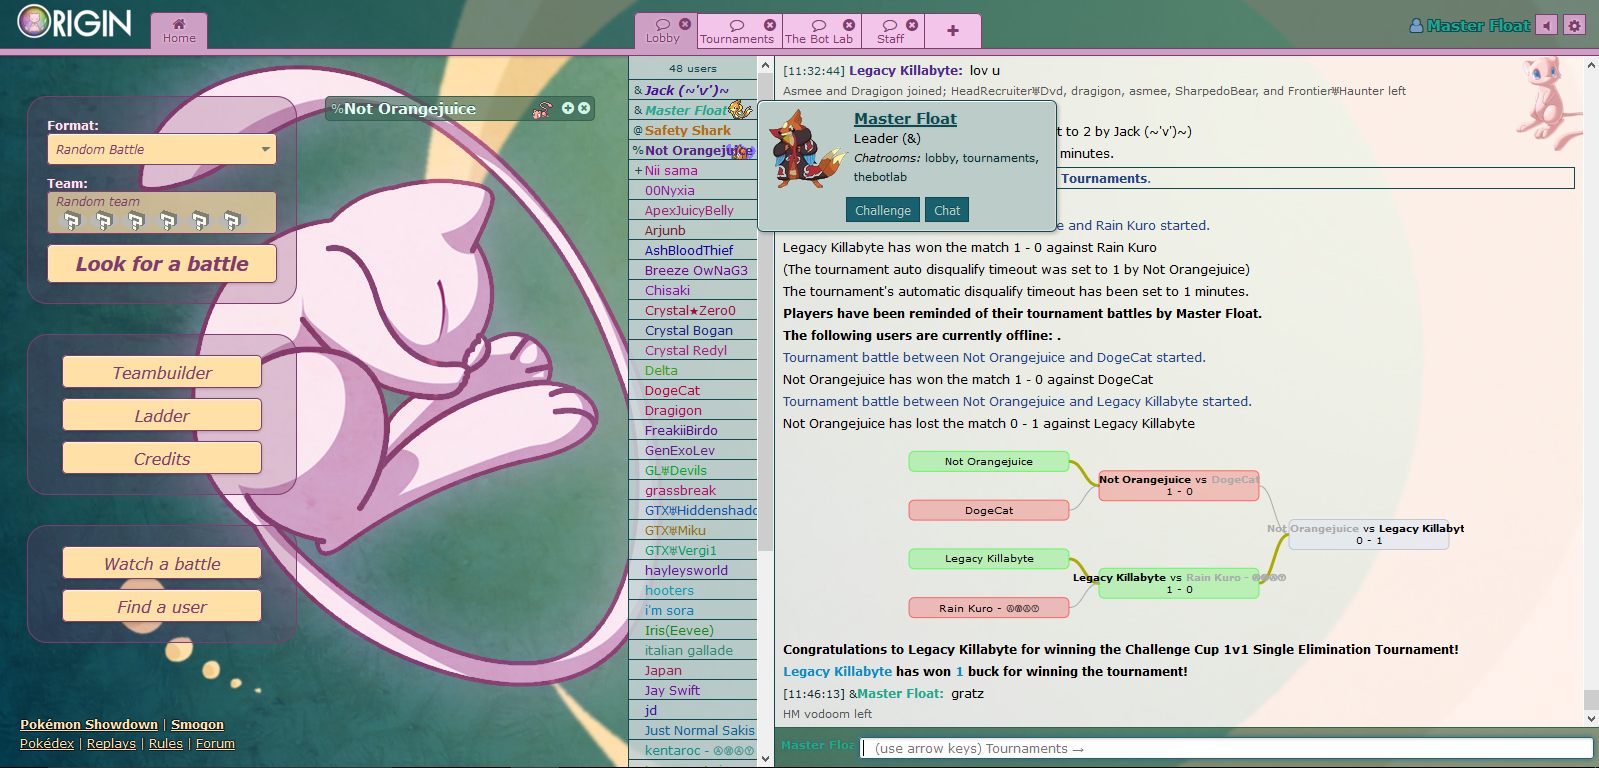Open the Pokémon Showdown link
Image resolution: width=1599 pixels, height=768 pixels.
click(x=89, y=724)
